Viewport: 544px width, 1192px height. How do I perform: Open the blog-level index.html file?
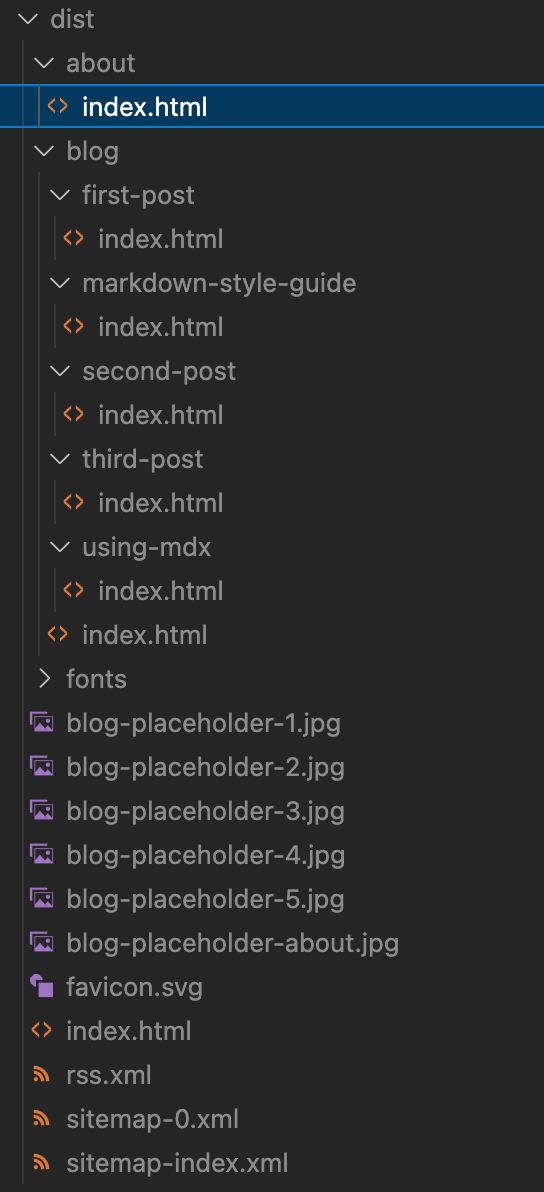click(x=144, y=634)
